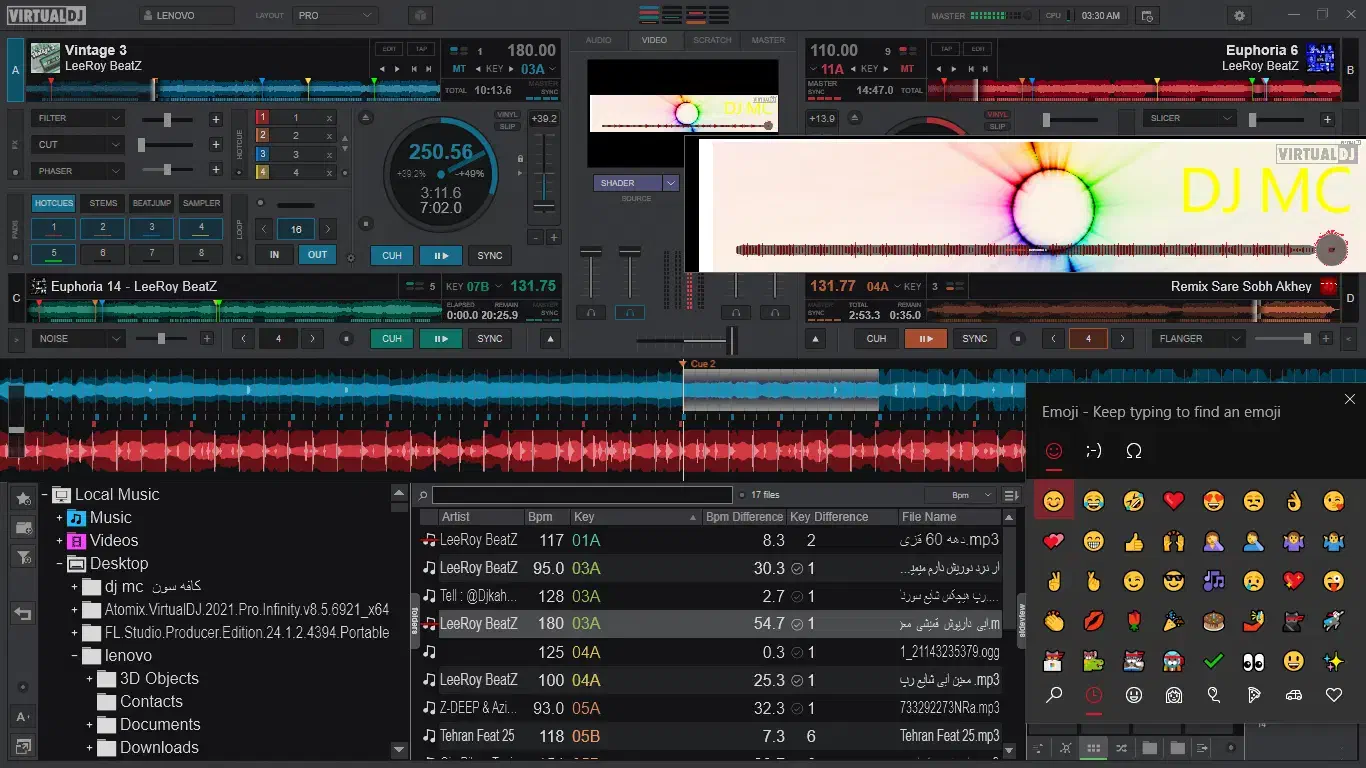This screenshot has height=768, width=1366.
Task: Click the file browser search field
Action: point(582,495)
